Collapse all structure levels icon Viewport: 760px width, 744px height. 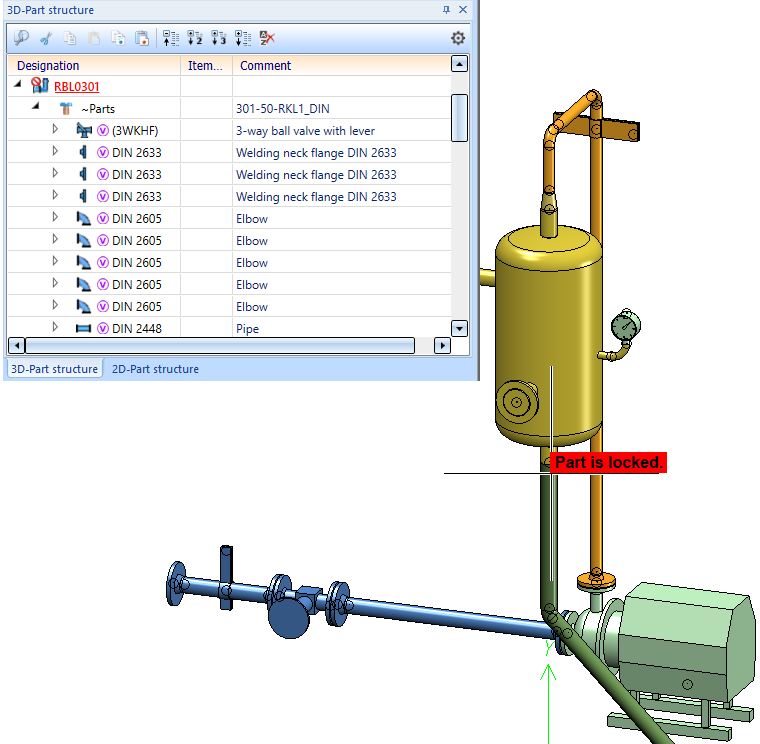point(171,38)
